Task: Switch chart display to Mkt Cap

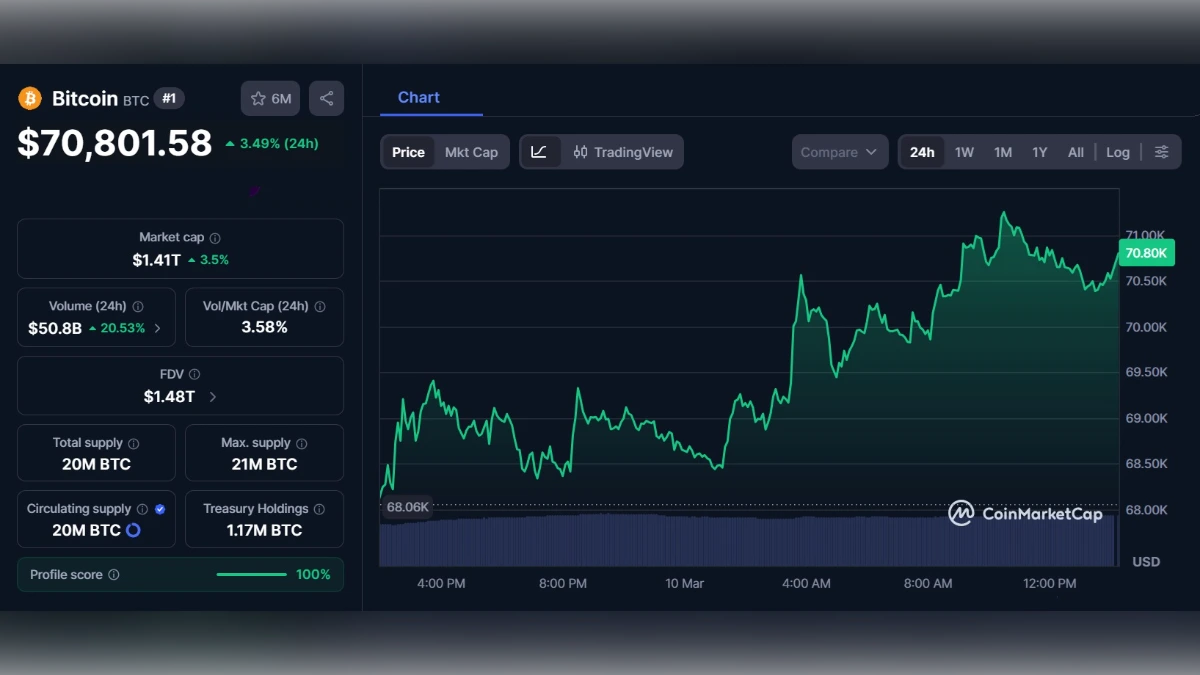Action: click(471, 152)
